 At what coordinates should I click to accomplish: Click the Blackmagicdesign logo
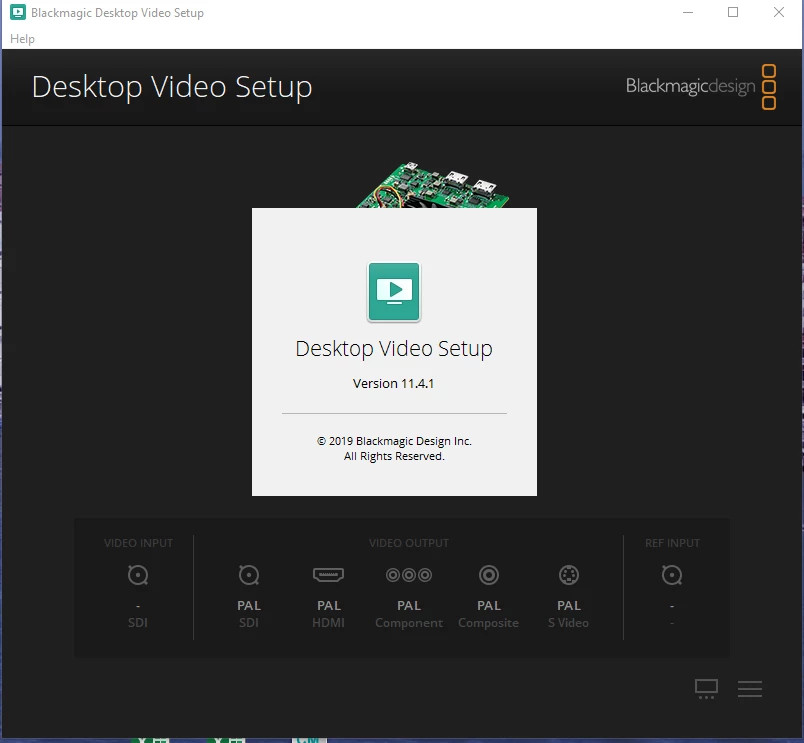click(700, 87)
